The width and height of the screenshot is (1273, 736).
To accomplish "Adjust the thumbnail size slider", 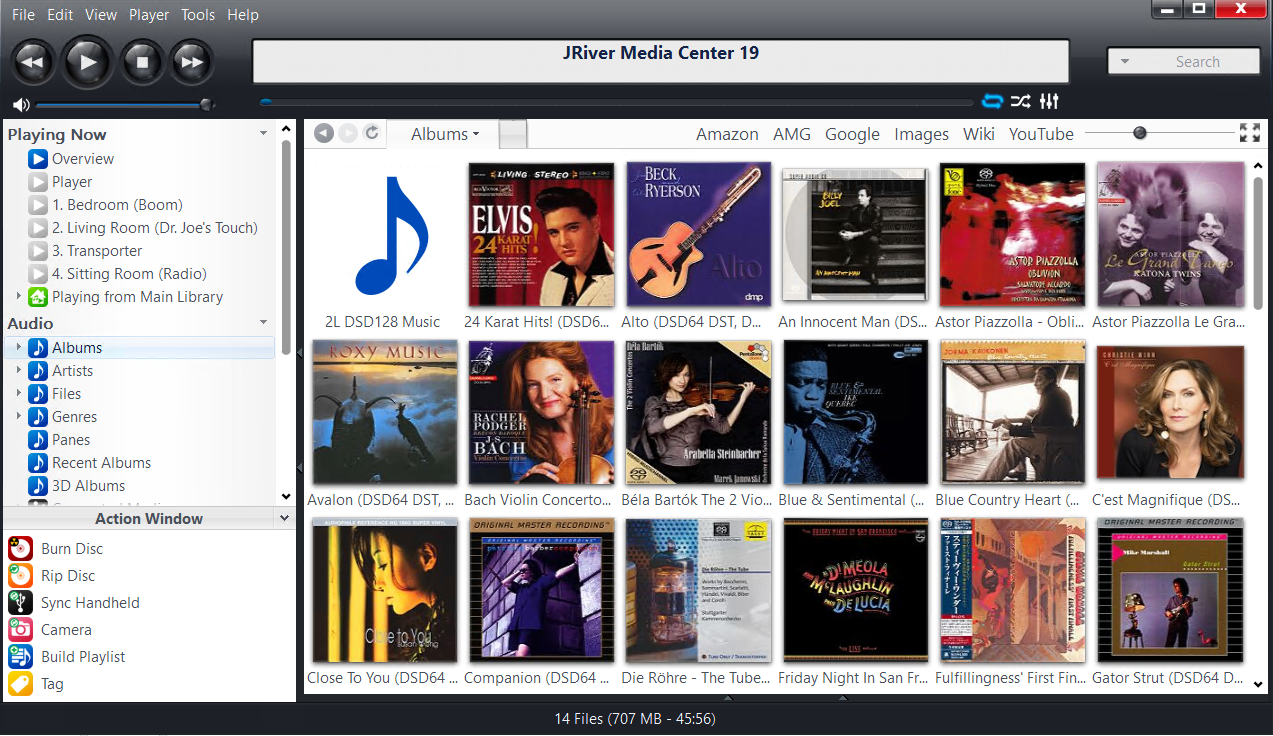I will (x=1159, y=133).
